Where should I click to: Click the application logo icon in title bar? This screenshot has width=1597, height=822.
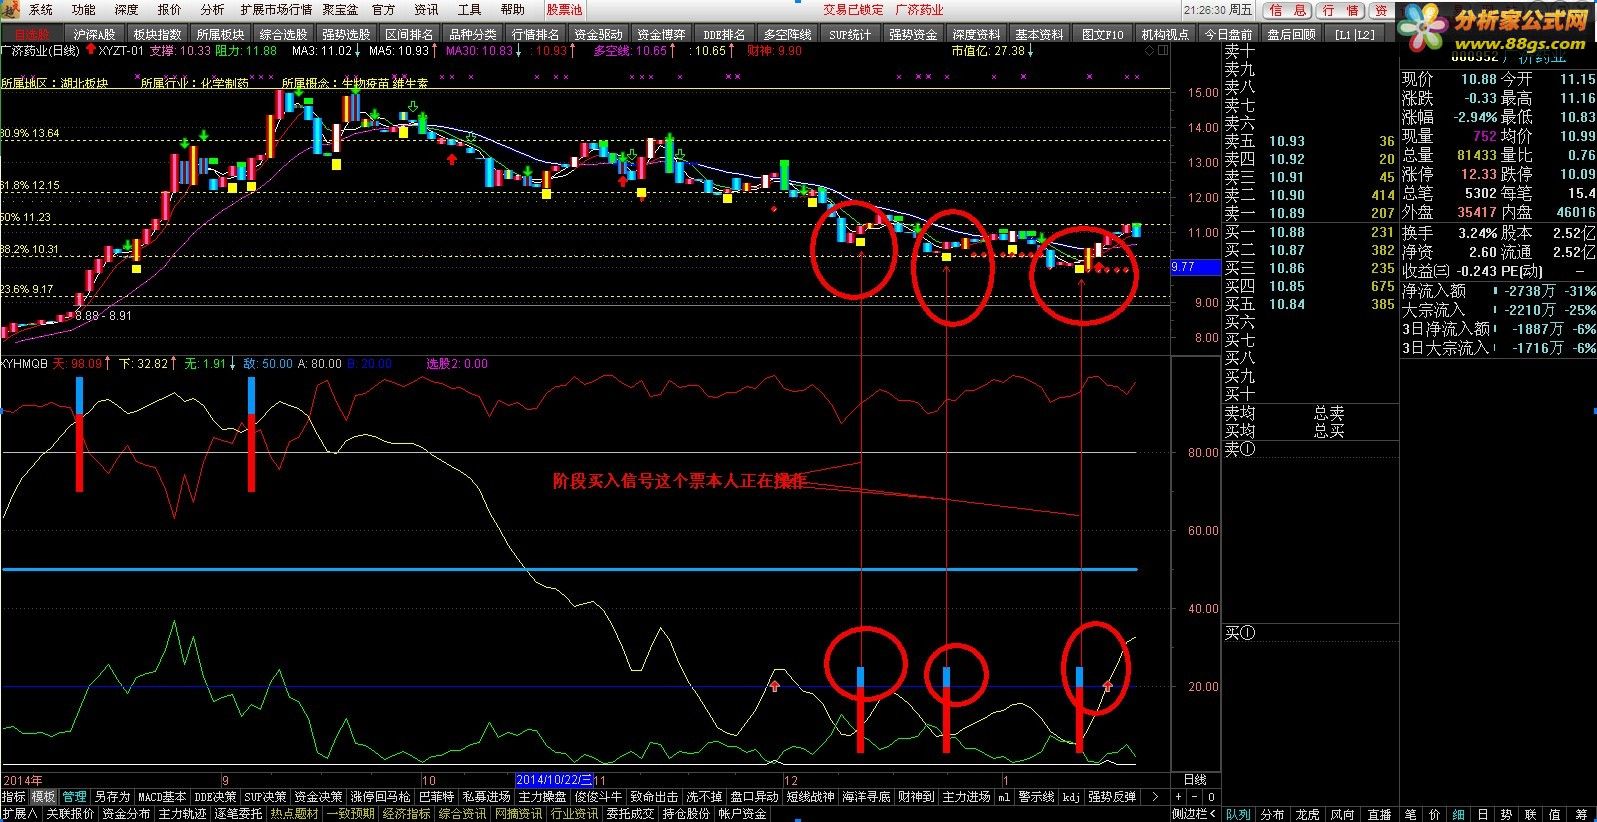(10, 9)
